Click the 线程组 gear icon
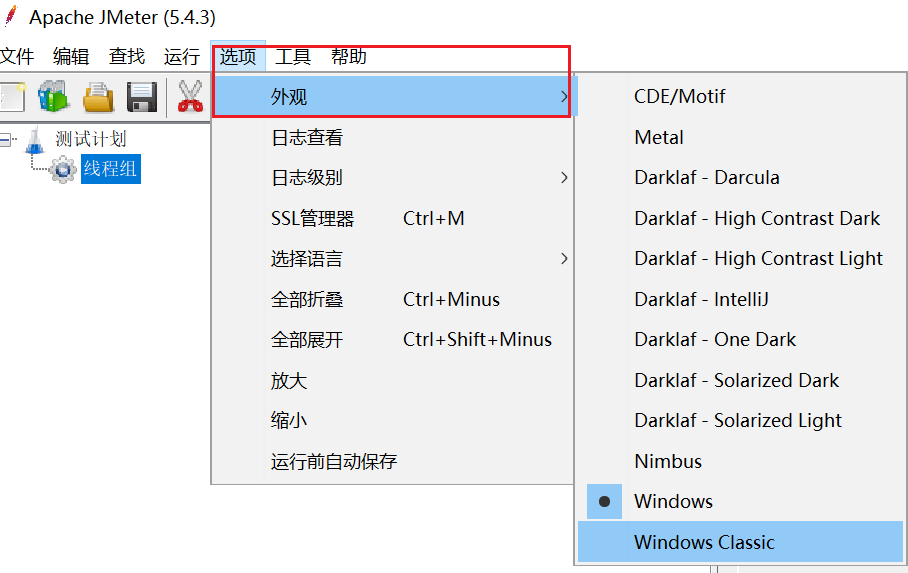This screenshot has width=908, height=573. [62, 169]
